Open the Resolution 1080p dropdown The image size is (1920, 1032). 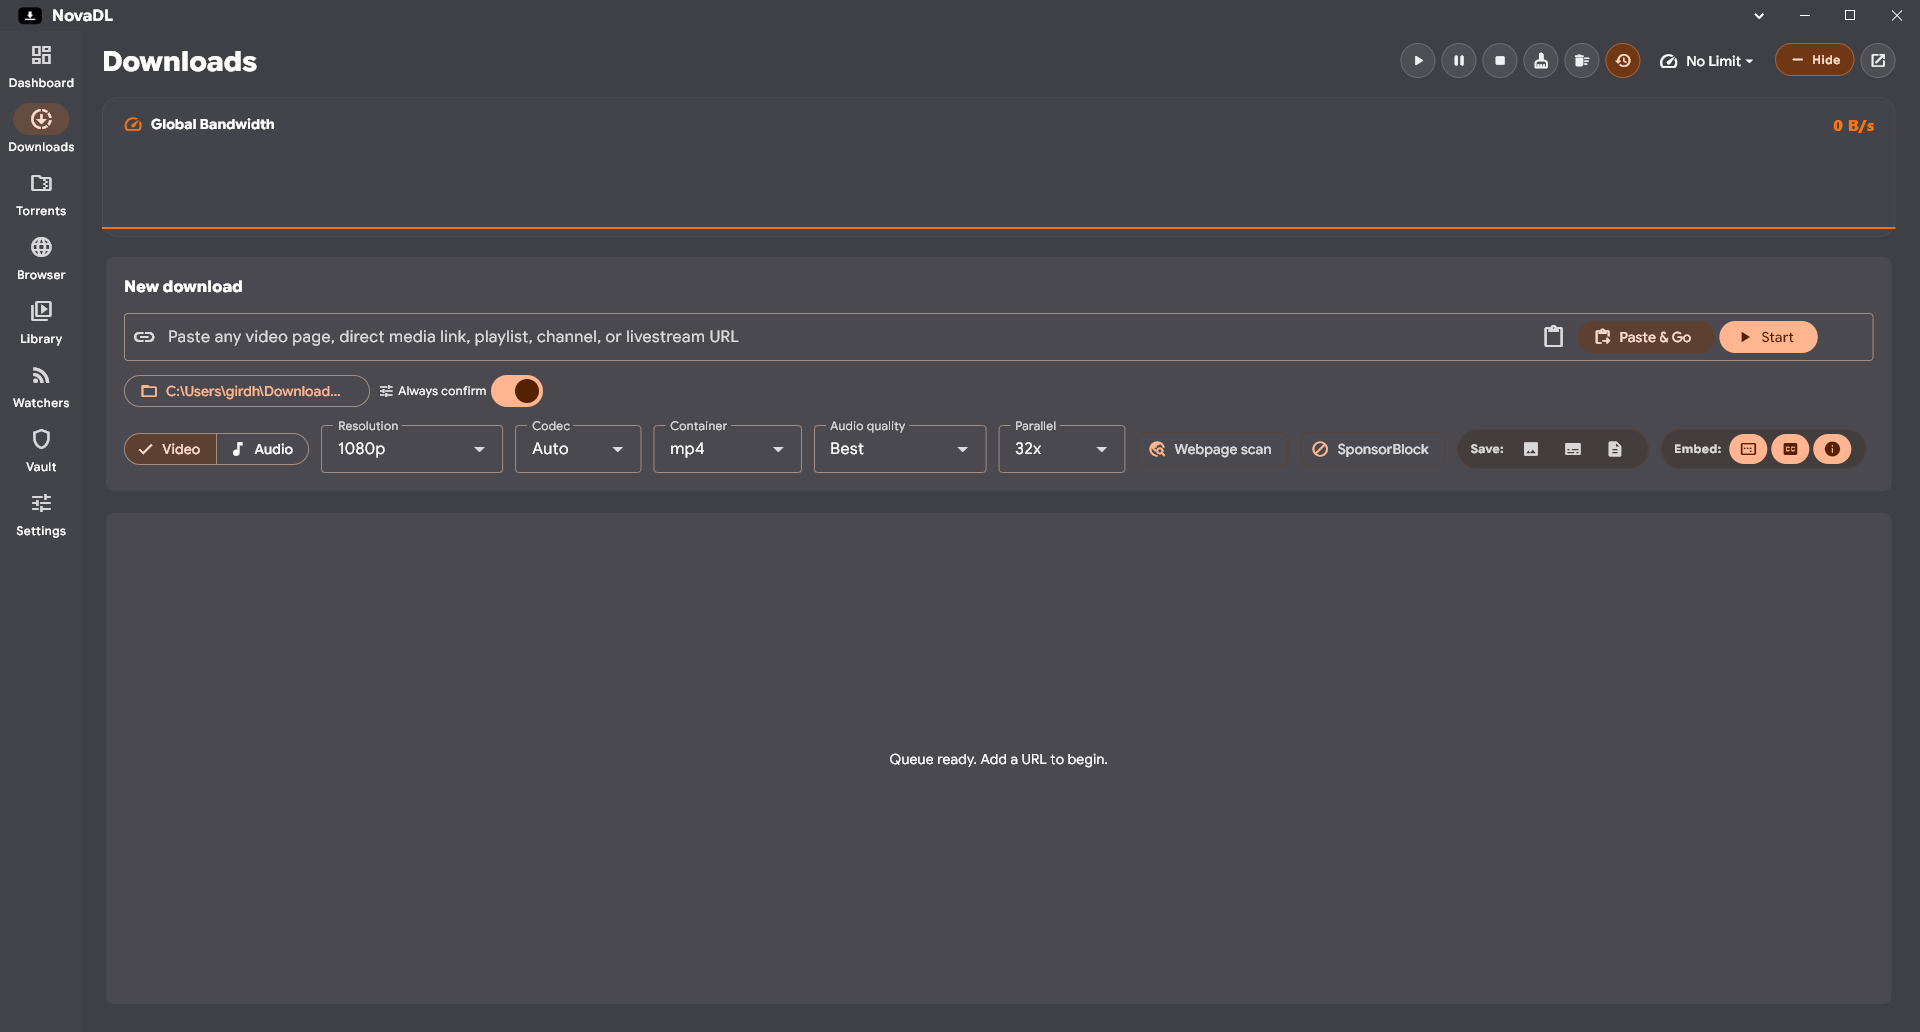coord(412,449)
